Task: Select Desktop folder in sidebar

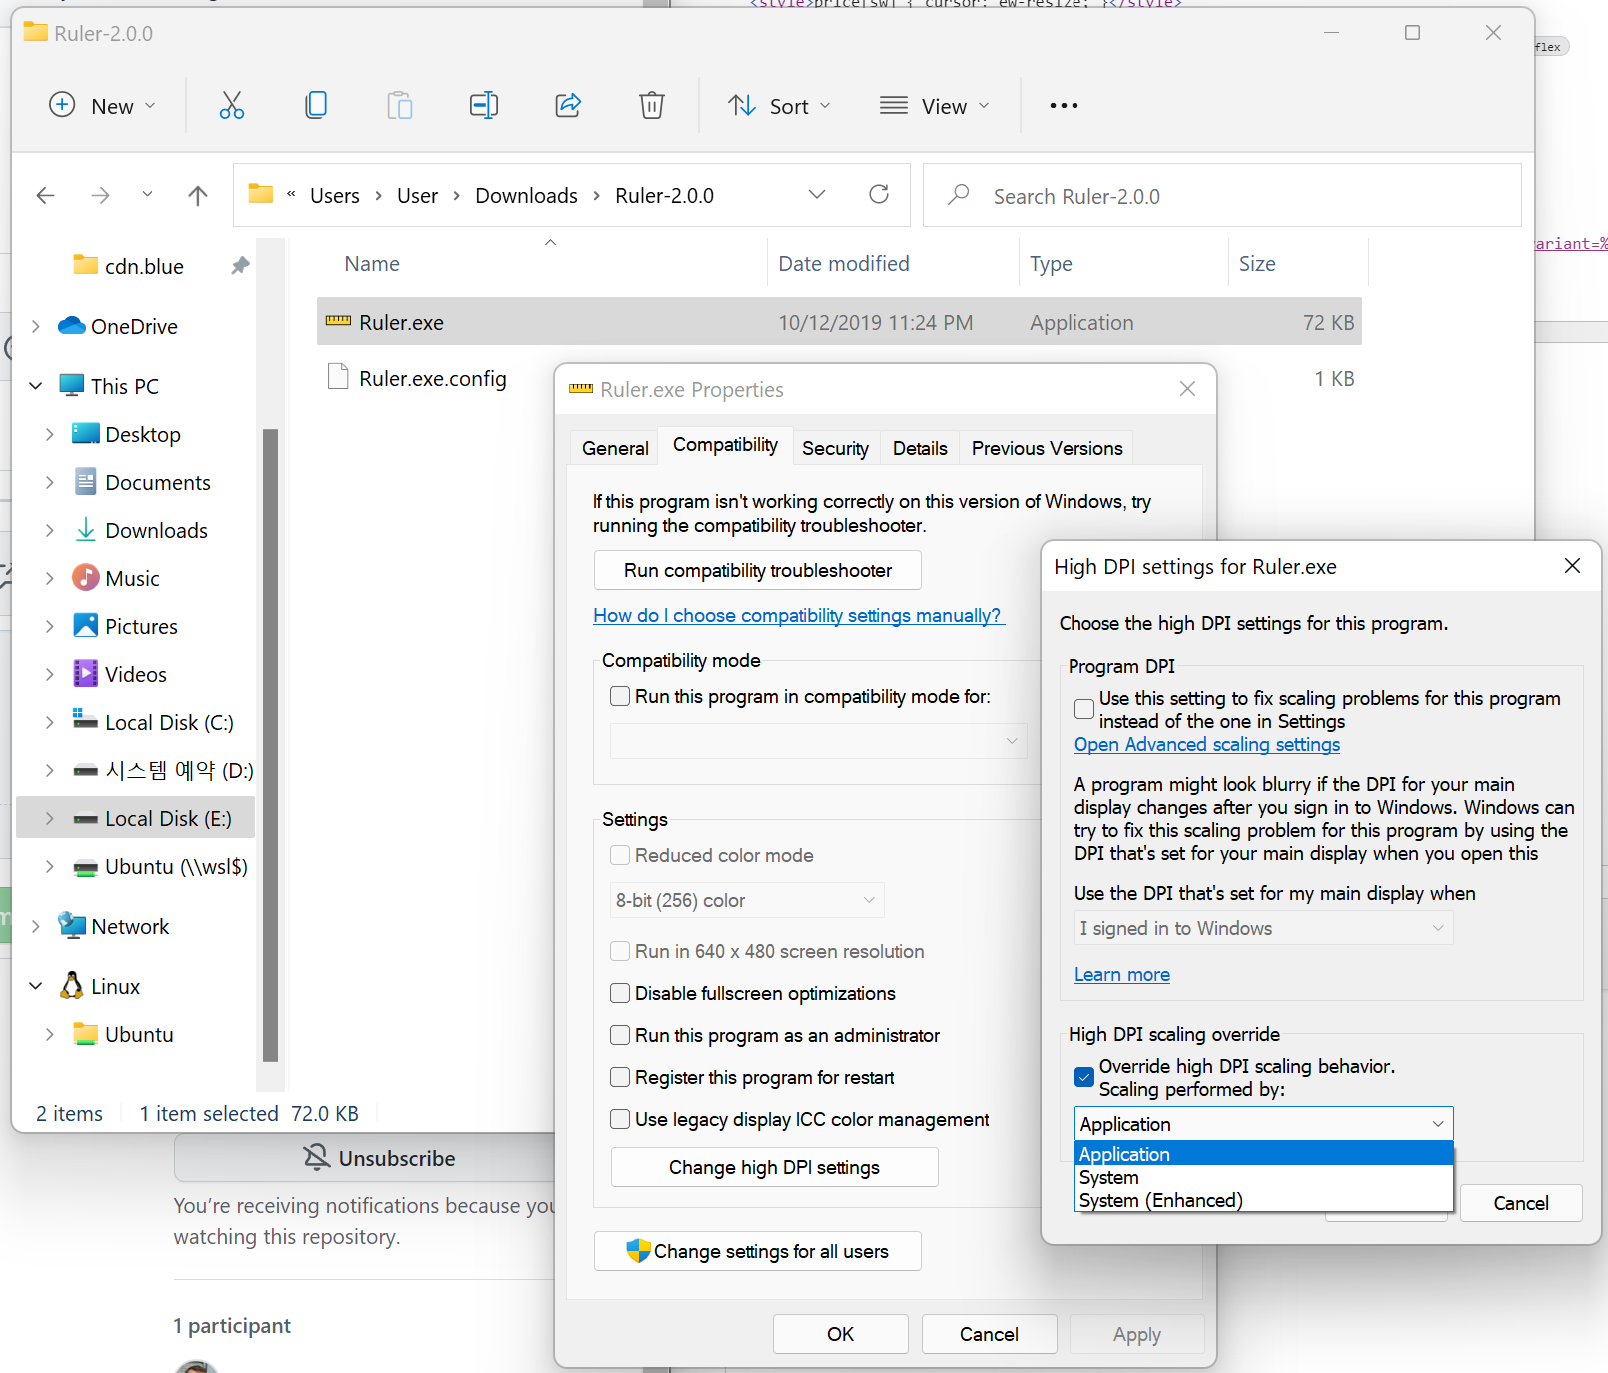Action: [x=142, y=434]
